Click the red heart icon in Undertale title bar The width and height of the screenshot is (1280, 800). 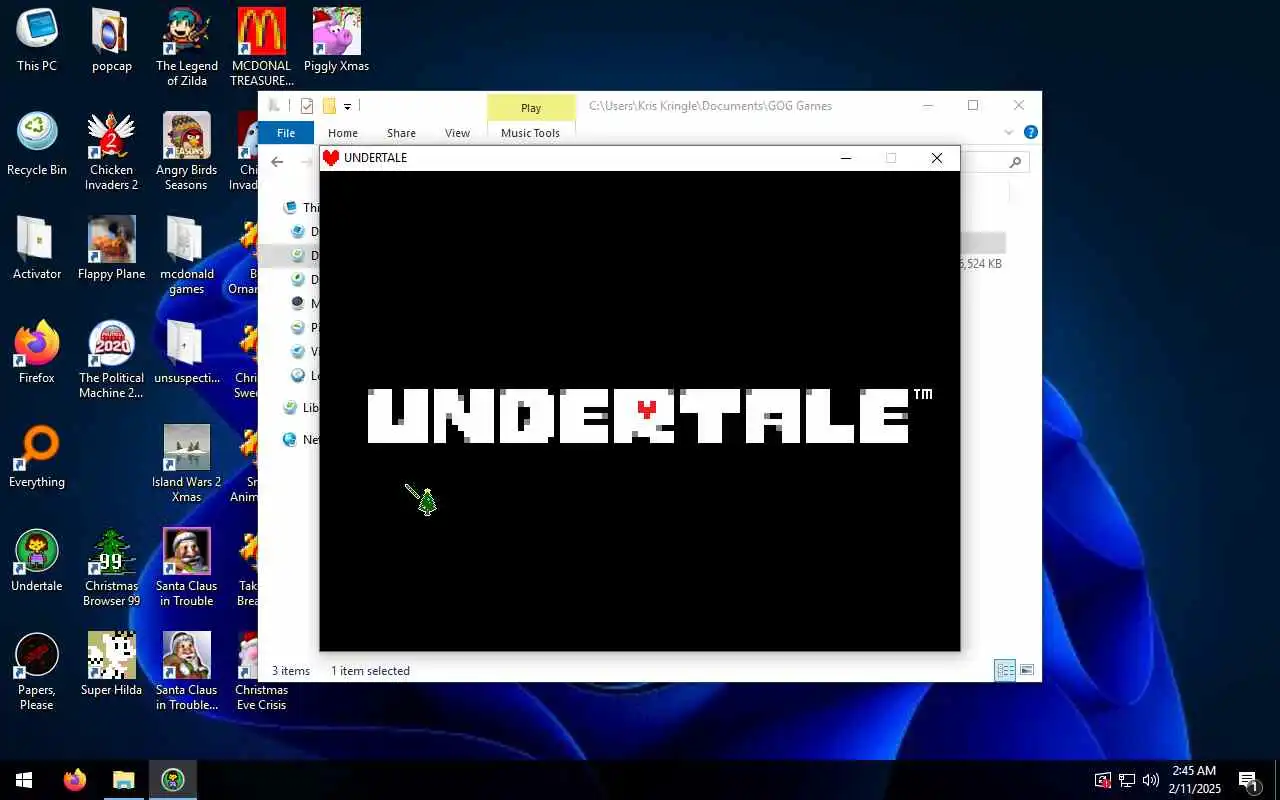point(332,158)
